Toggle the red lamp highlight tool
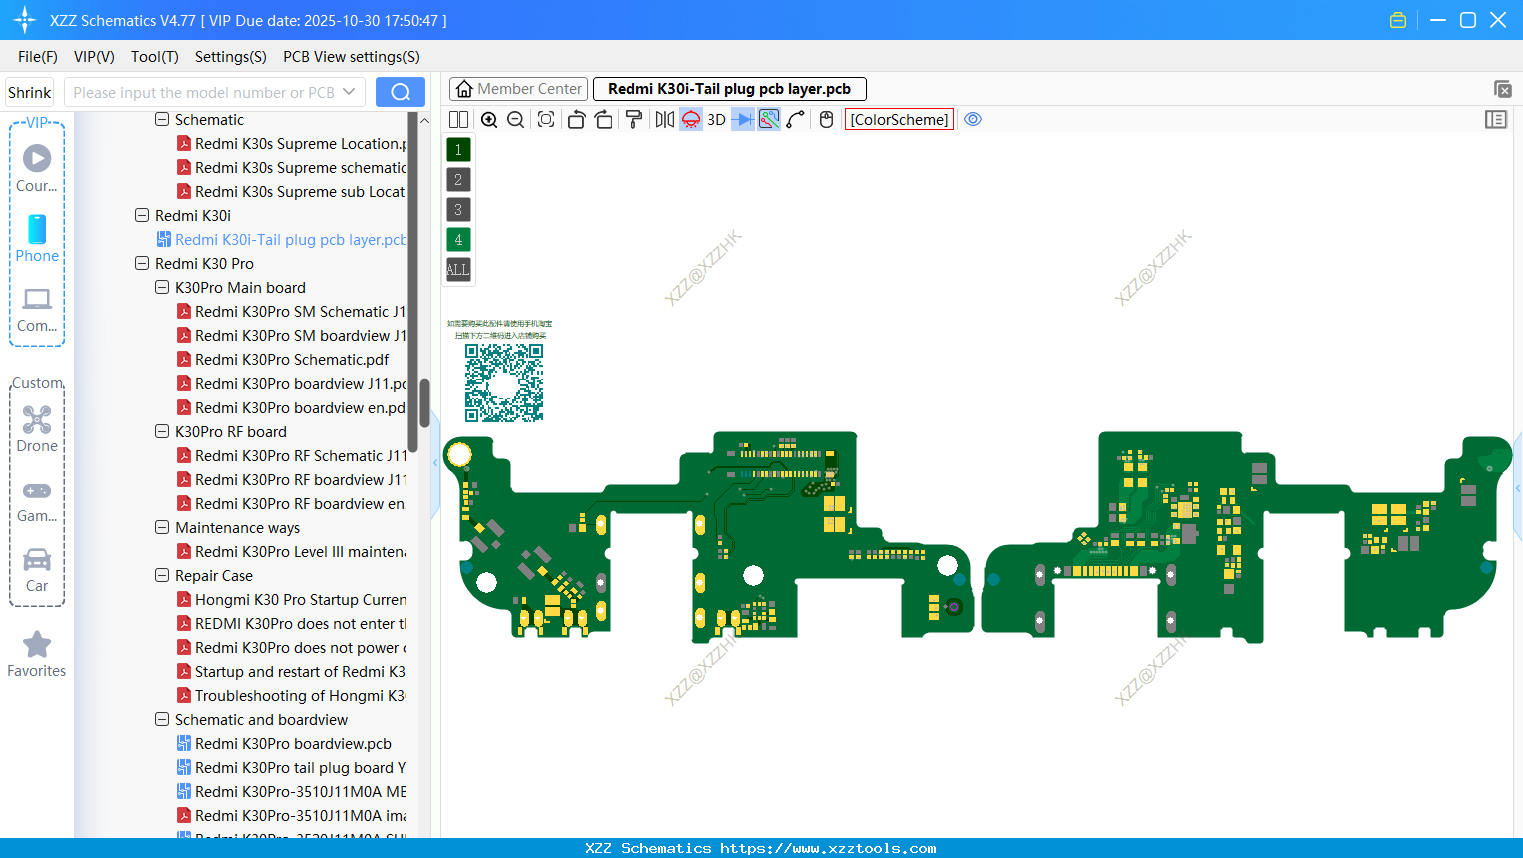This screenshot has width=1523, height=858. pos(690,119)
